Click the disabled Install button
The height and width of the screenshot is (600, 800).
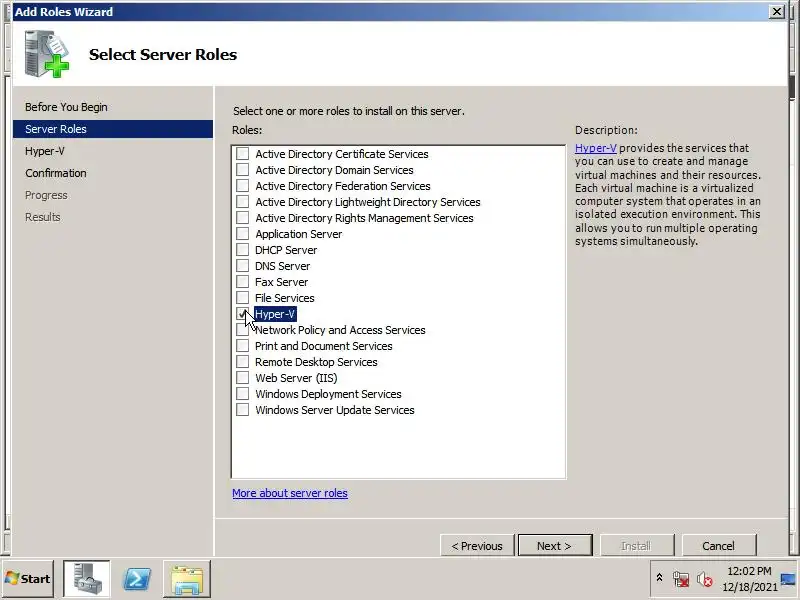pyautogui.click(x=637, y=545)
